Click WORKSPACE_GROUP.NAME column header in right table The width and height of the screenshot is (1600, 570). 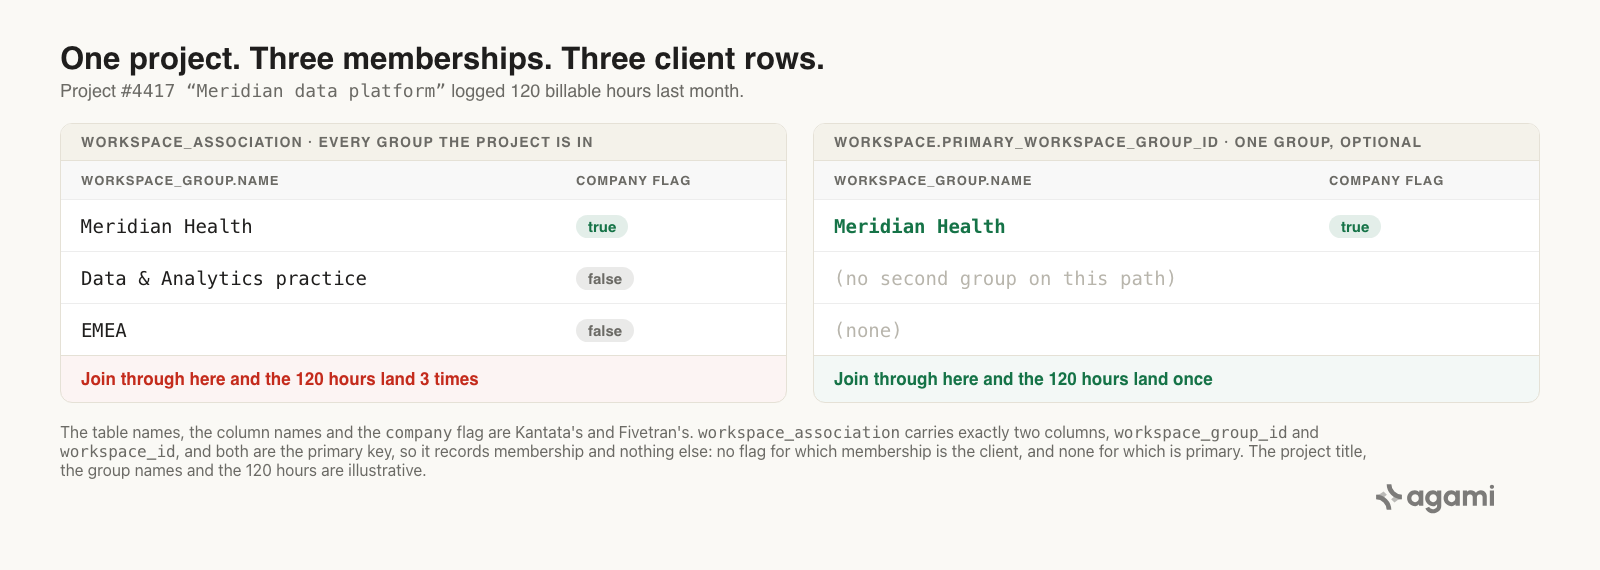click(x=933, y=181)
